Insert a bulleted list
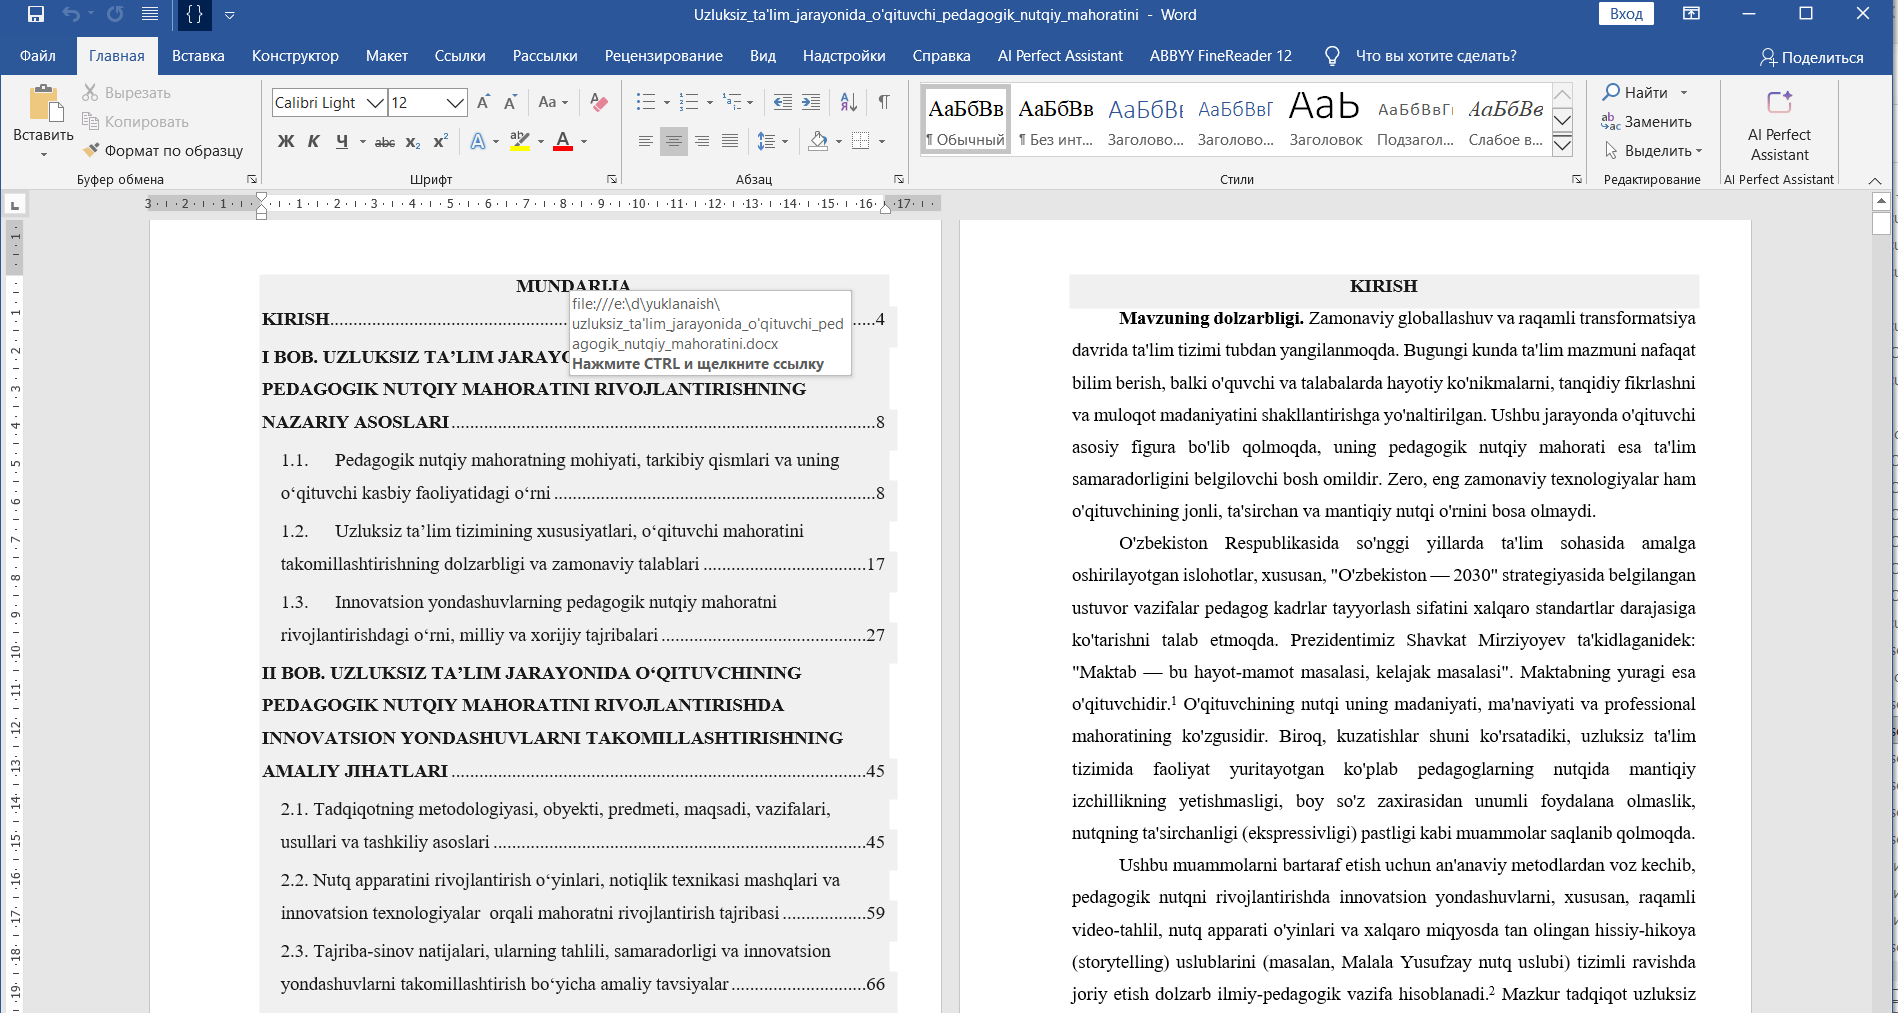The width and height of the screenshot is (1898, 1013). 646,102
